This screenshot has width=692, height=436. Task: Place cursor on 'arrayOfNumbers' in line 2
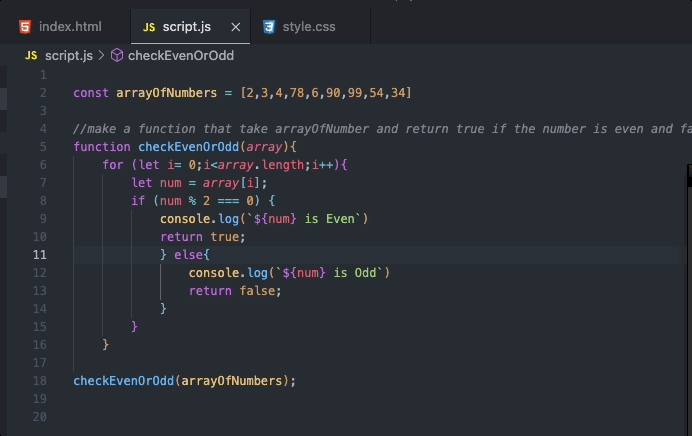coord(166,93)
